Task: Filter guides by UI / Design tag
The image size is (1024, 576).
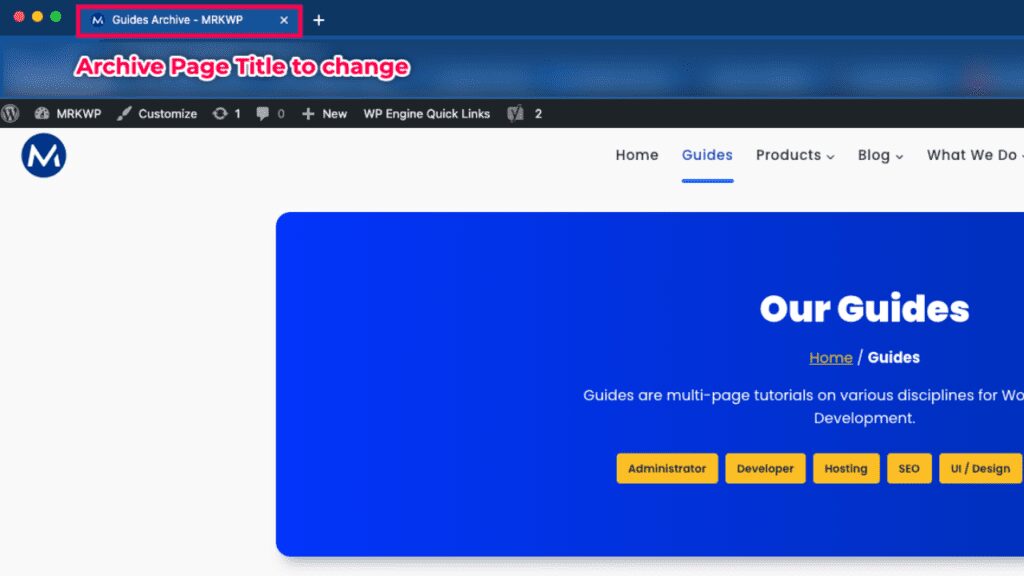Action: (980, 468)
